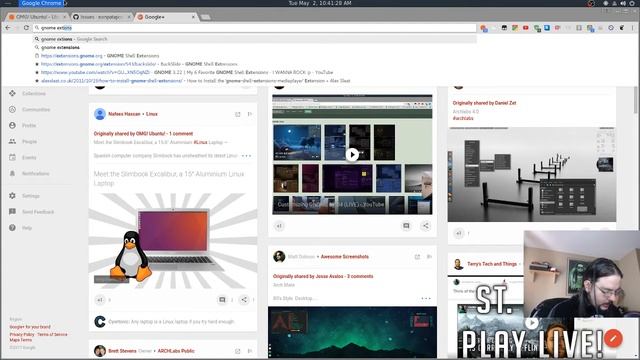The image size is (640, 360).
Task: Open Terry's Tech and Things profile link
Action: (x=492, y=264)
